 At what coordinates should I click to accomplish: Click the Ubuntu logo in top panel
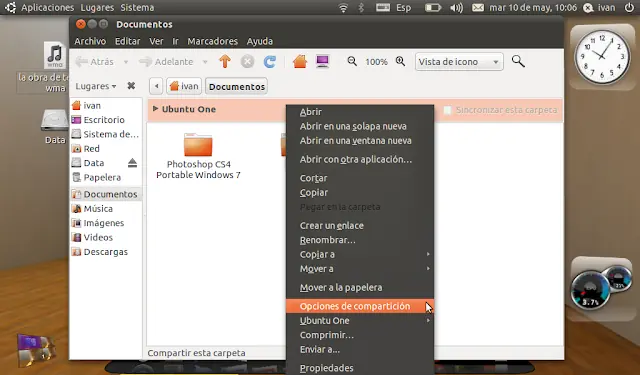click(10, 7)
